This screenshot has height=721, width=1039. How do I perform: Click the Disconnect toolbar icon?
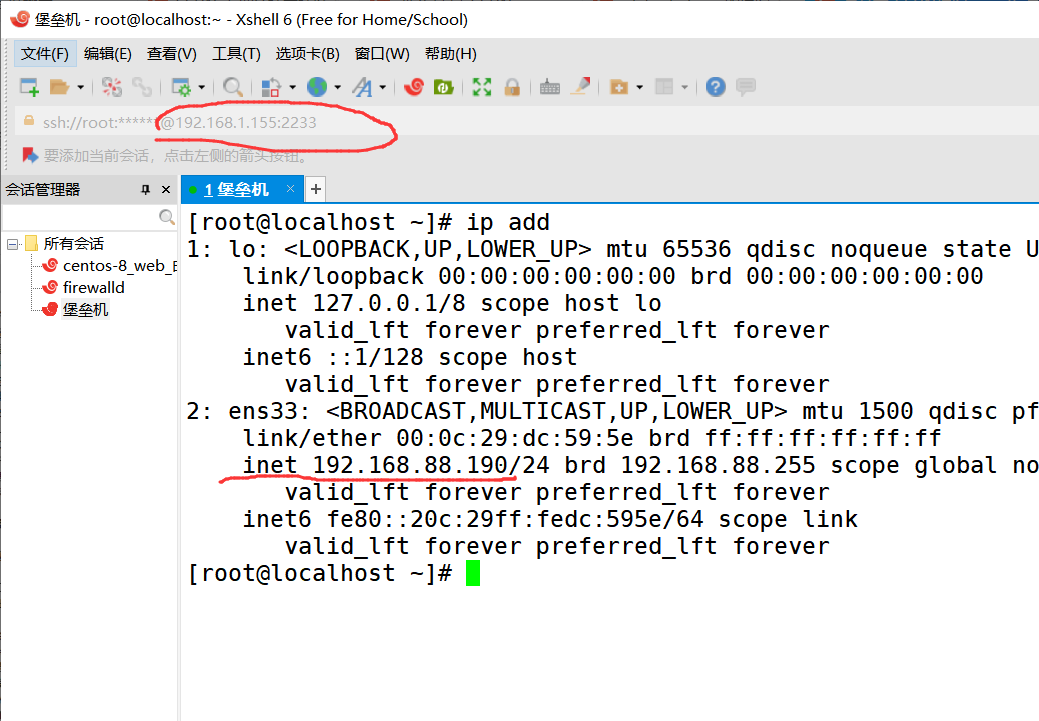(112, 87)
